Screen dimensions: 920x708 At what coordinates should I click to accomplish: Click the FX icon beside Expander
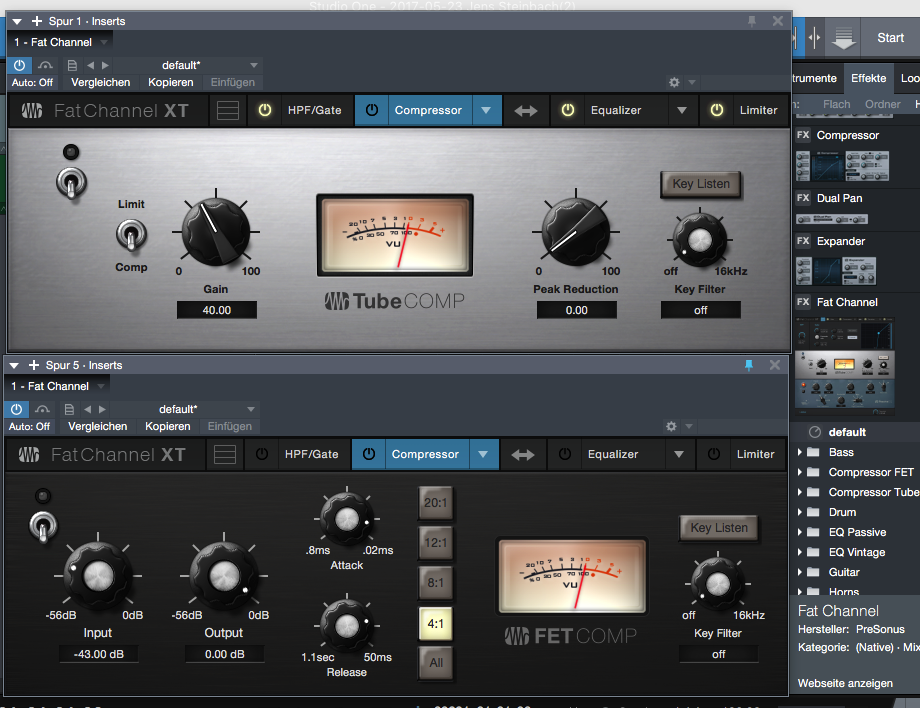[x=803, y=241]
